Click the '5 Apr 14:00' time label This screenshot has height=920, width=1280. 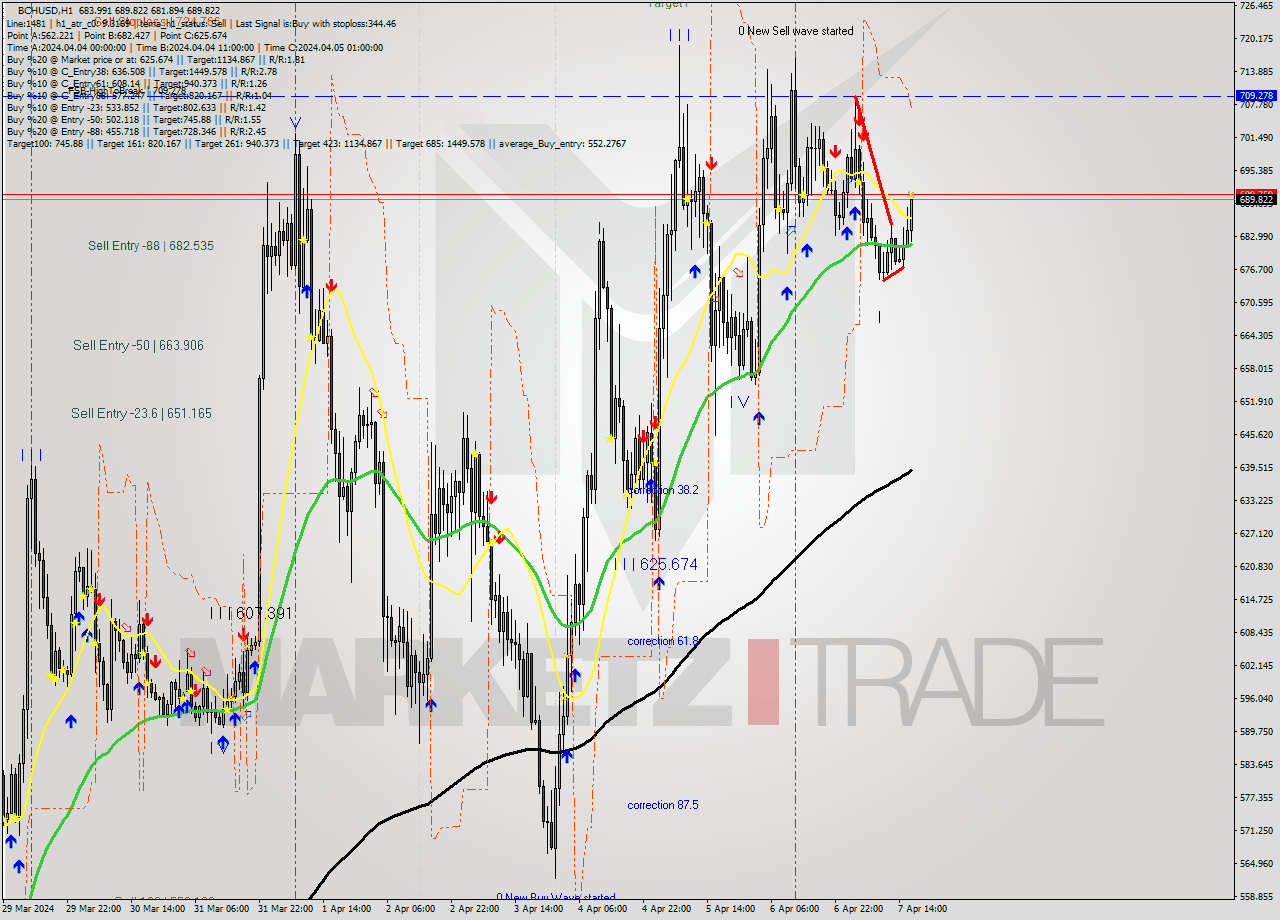[x=730, y=909]
